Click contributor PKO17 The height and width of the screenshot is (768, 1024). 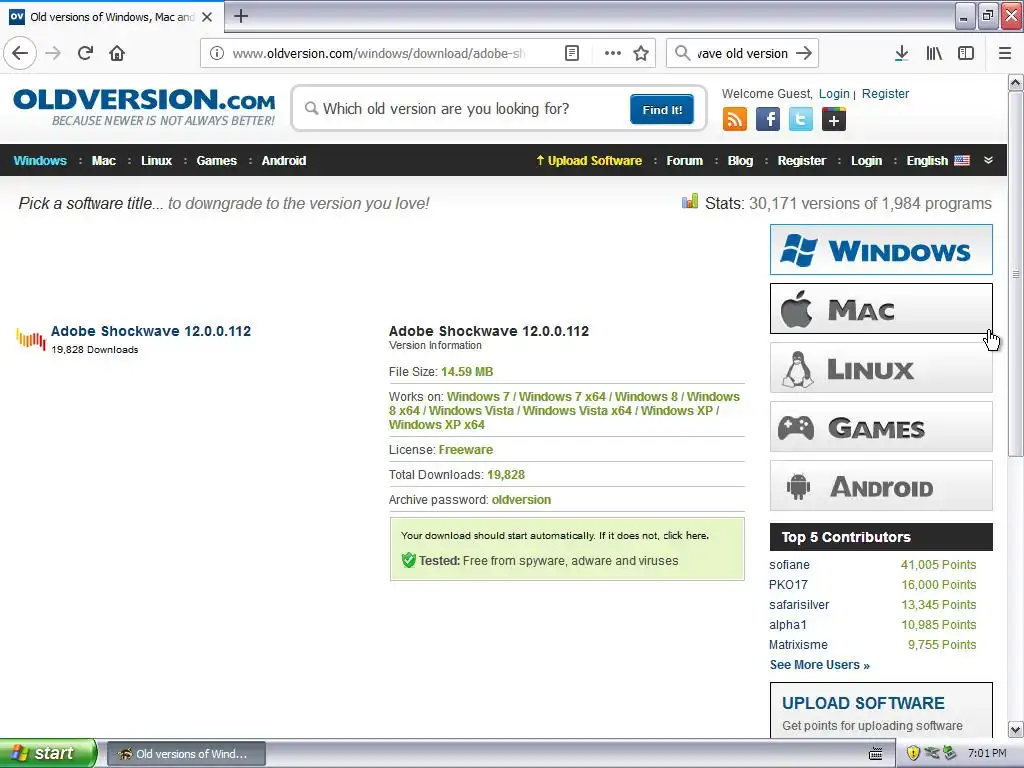(x=788, y=584)
